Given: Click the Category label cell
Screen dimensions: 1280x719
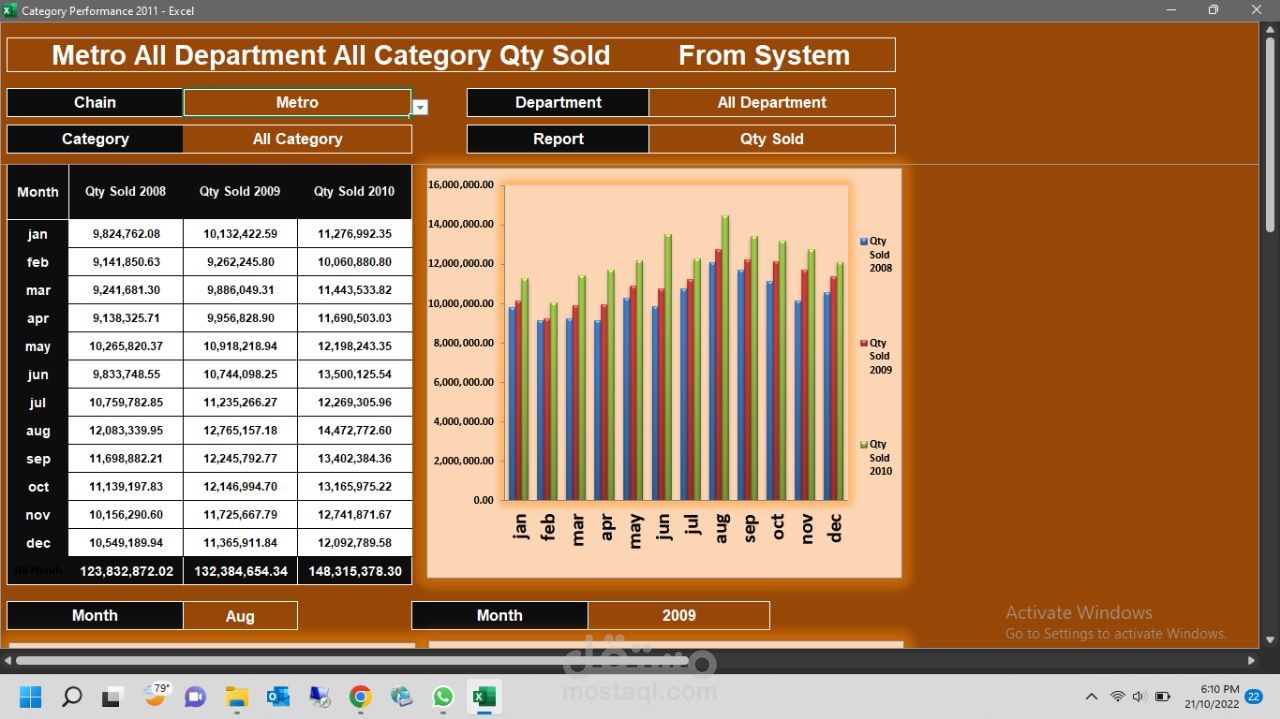Looking at the screenshot, I should [x=95, y=139].
